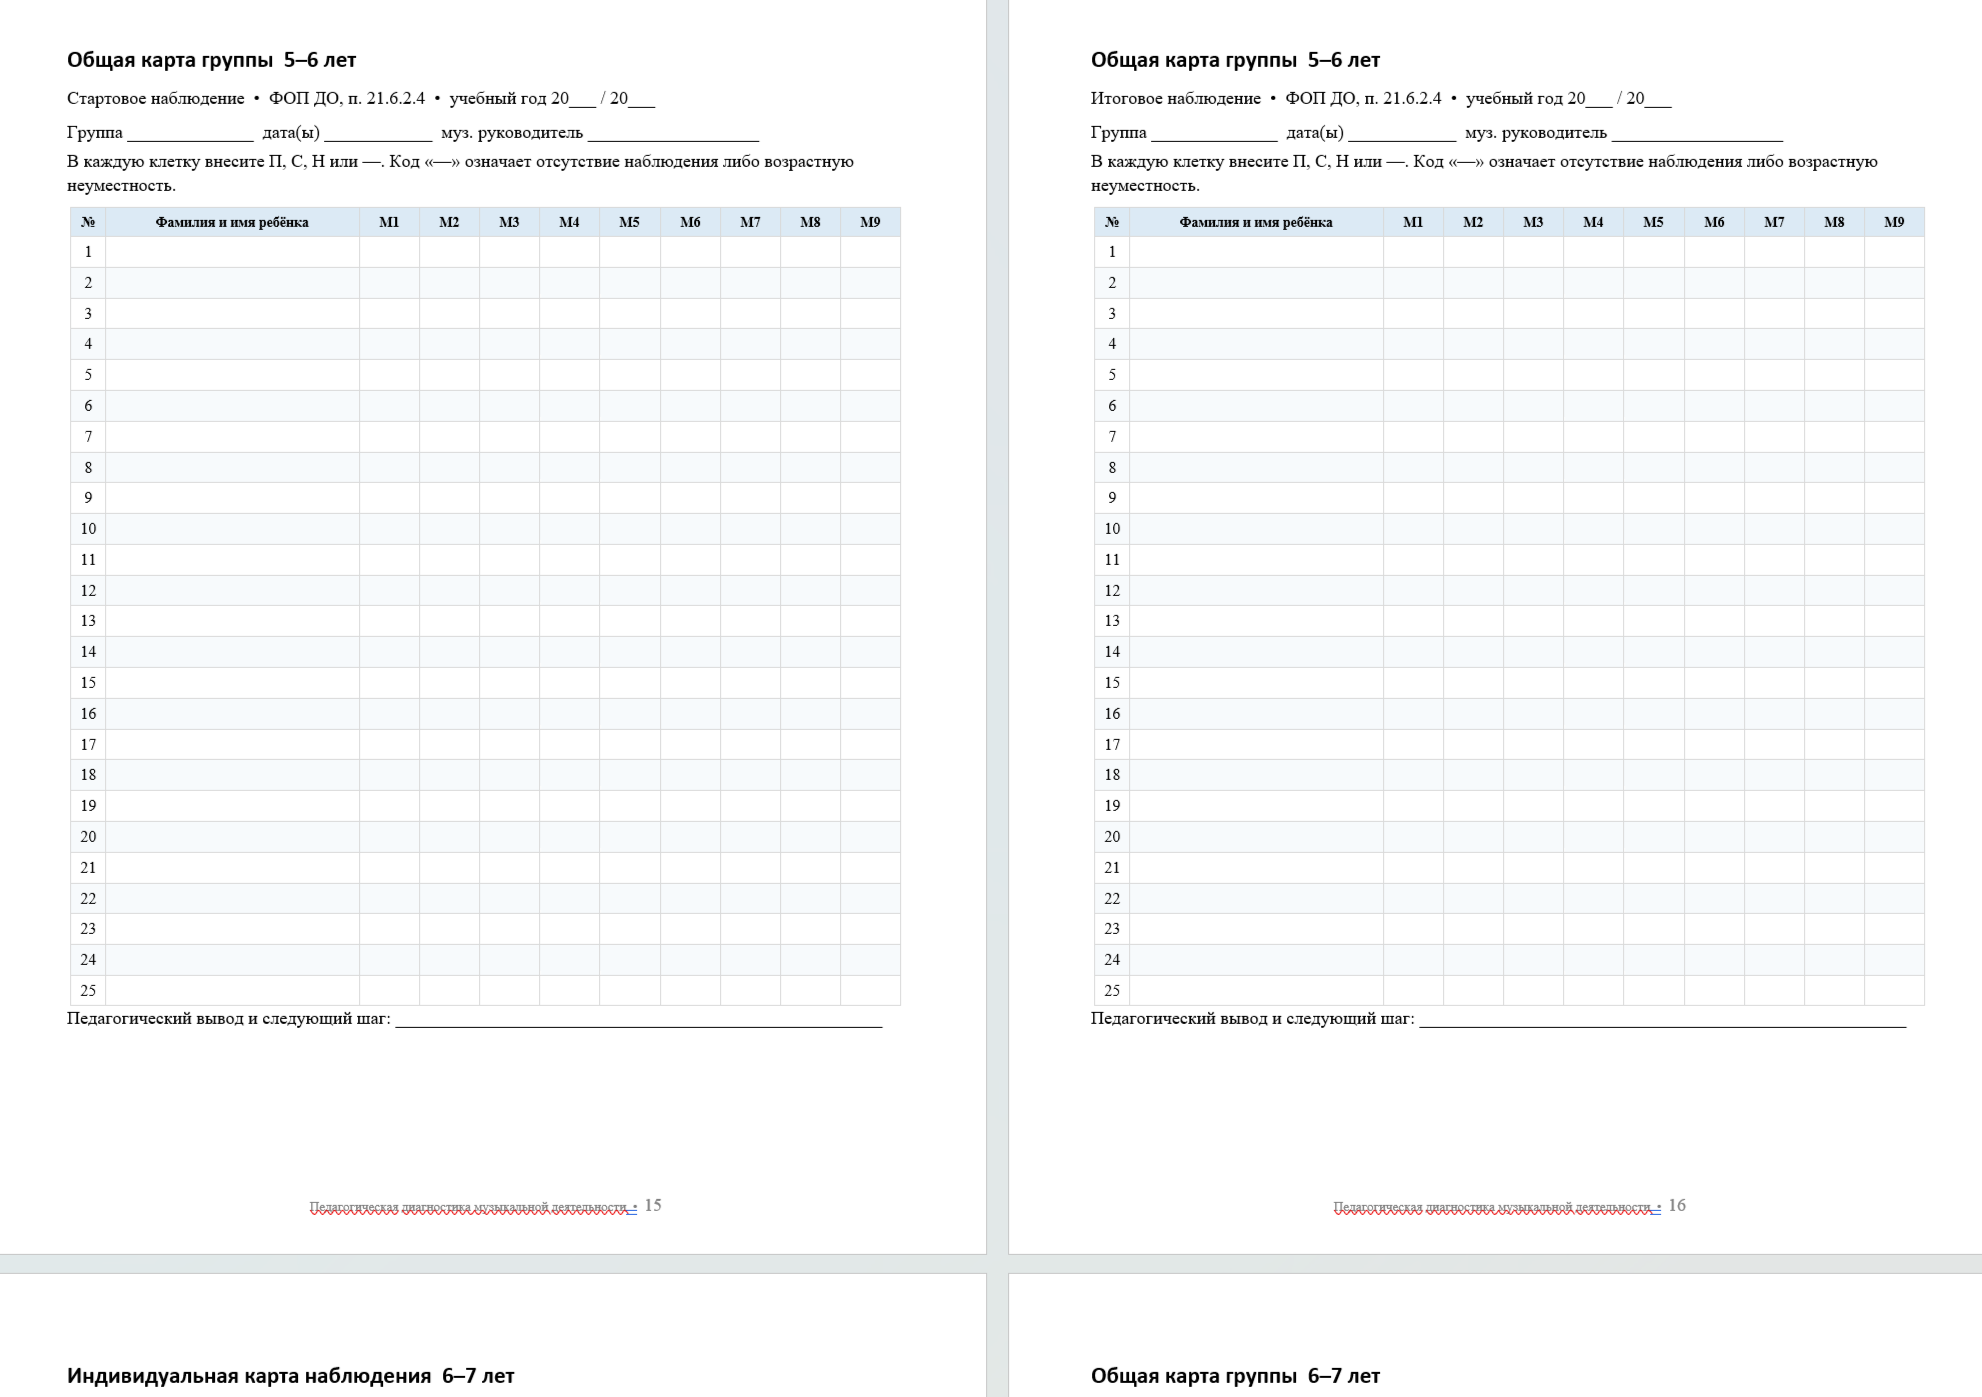Click 'Общая карта группы 6–7 лет' heading
The image size is (1982, 1397).
(x=1235, y=1376)
